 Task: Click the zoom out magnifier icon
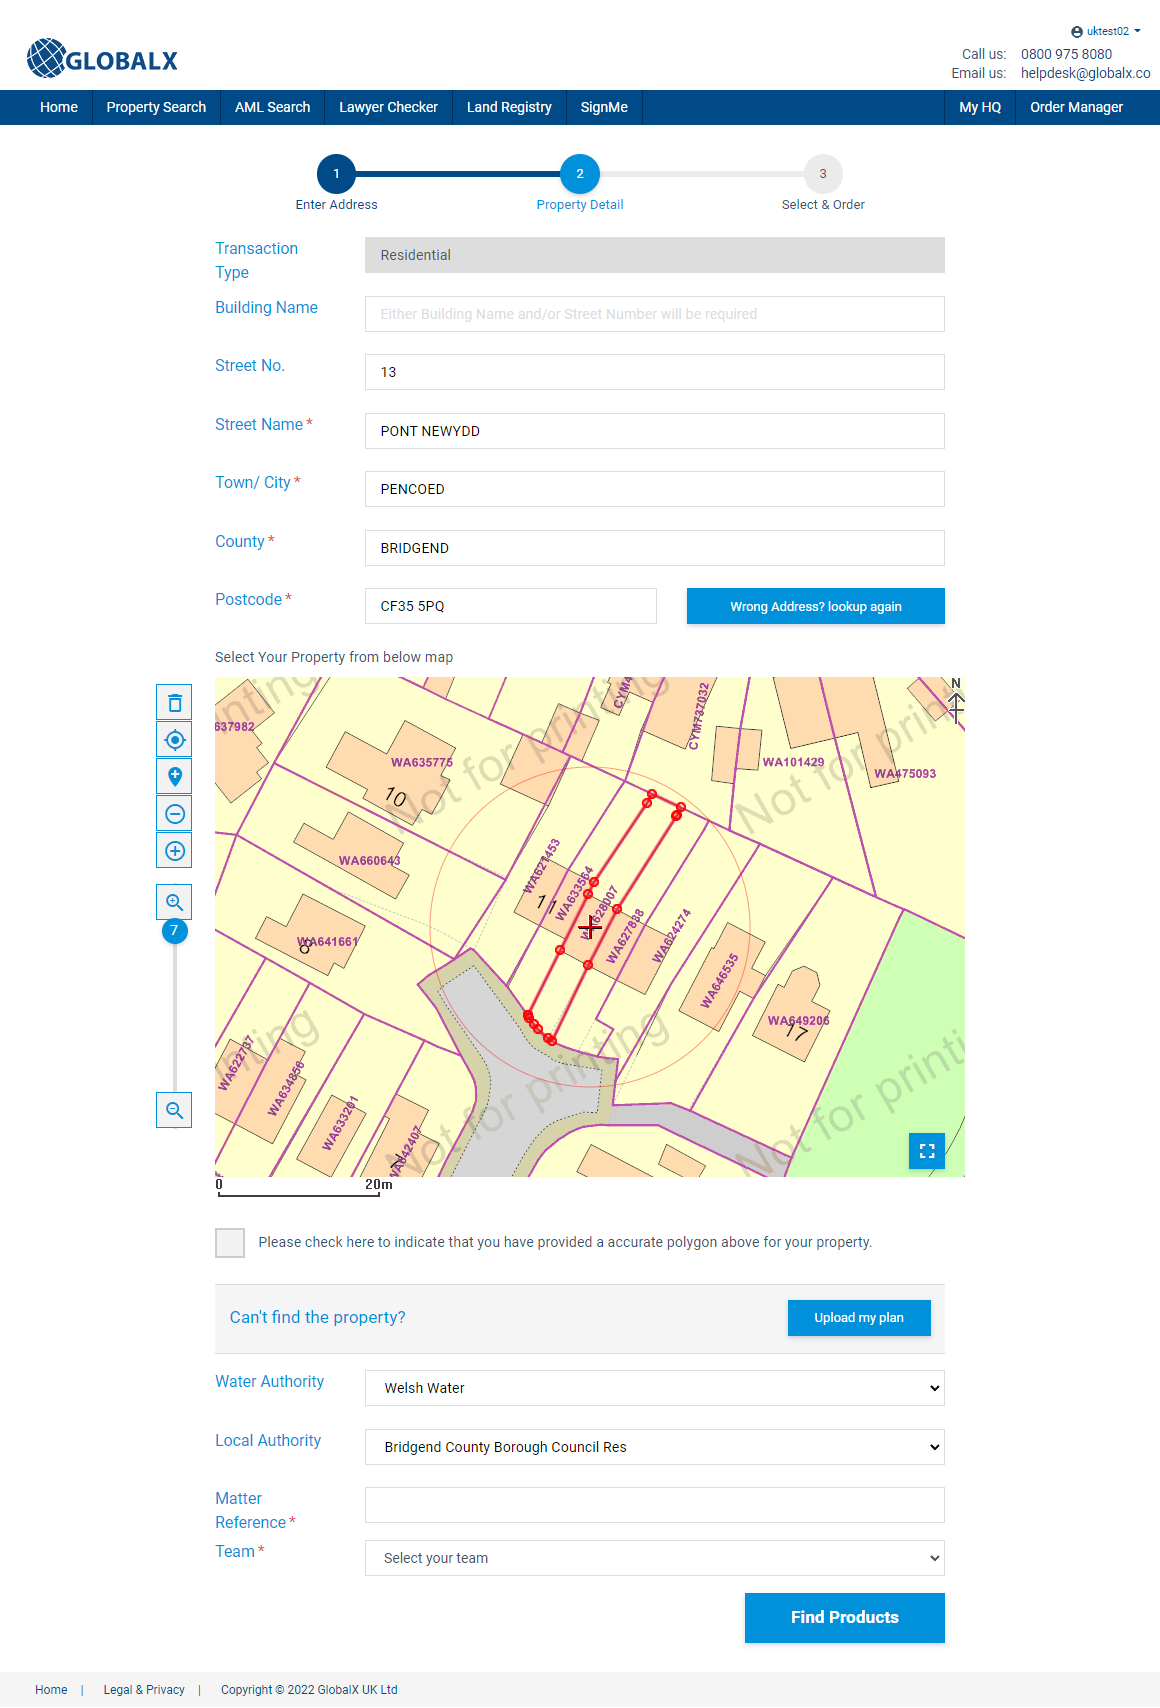(x=174, y=1110)
